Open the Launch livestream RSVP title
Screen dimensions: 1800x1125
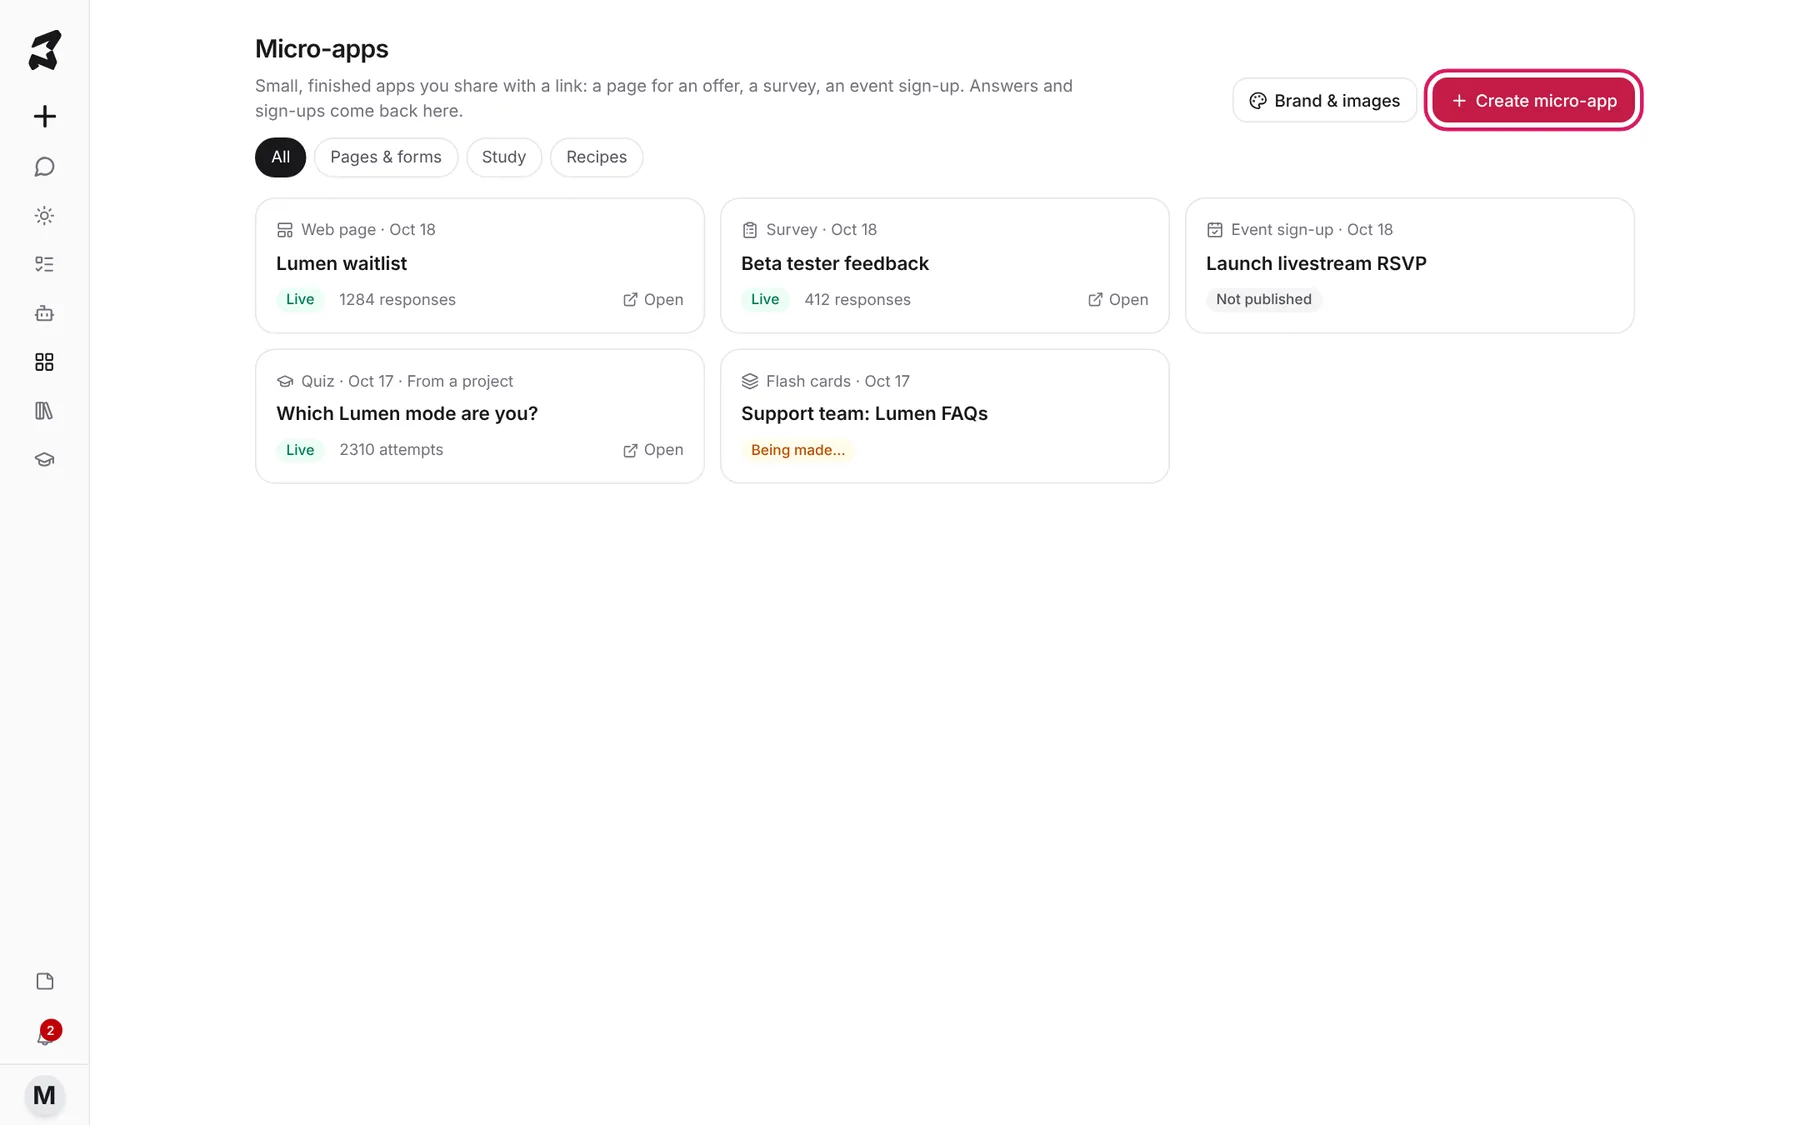click(1316, 263)
